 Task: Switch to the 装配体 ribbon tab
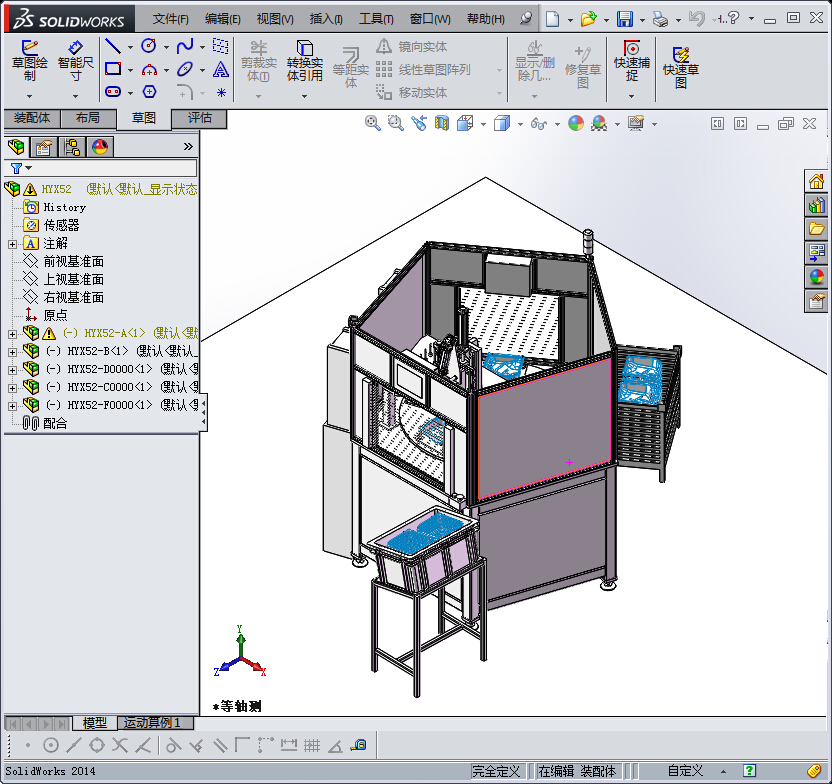[x=32, y=118]
